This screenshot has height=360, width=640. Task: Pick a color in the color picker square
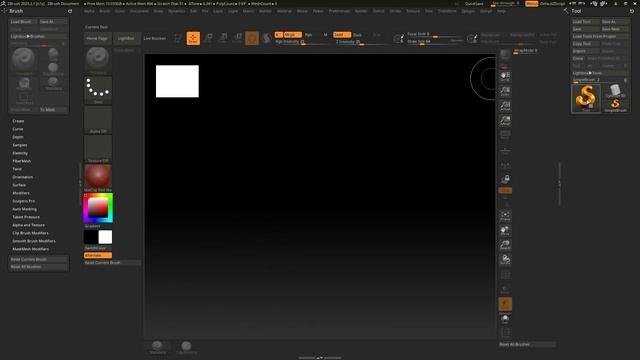coord(98,208)
